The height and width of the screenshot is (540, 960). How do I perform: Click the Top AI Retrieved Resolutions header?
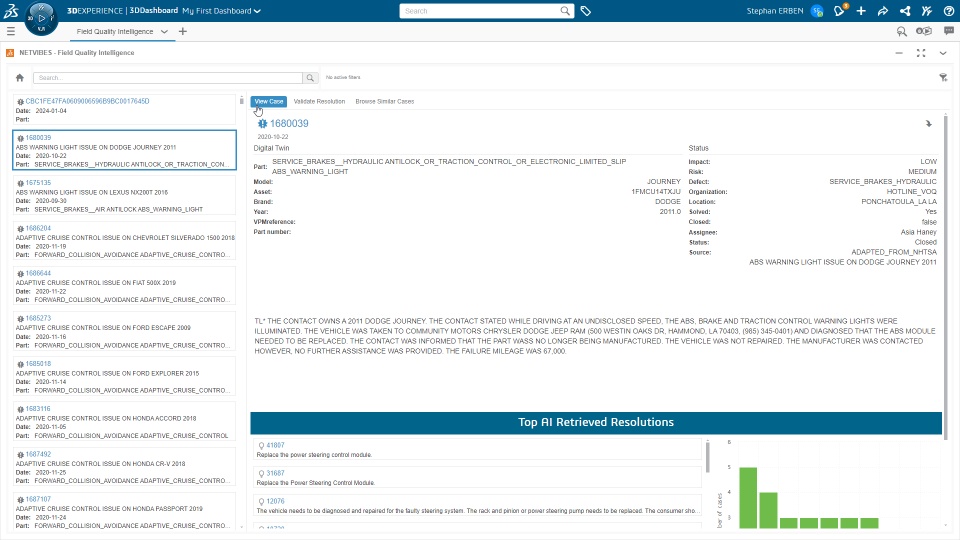596,422
